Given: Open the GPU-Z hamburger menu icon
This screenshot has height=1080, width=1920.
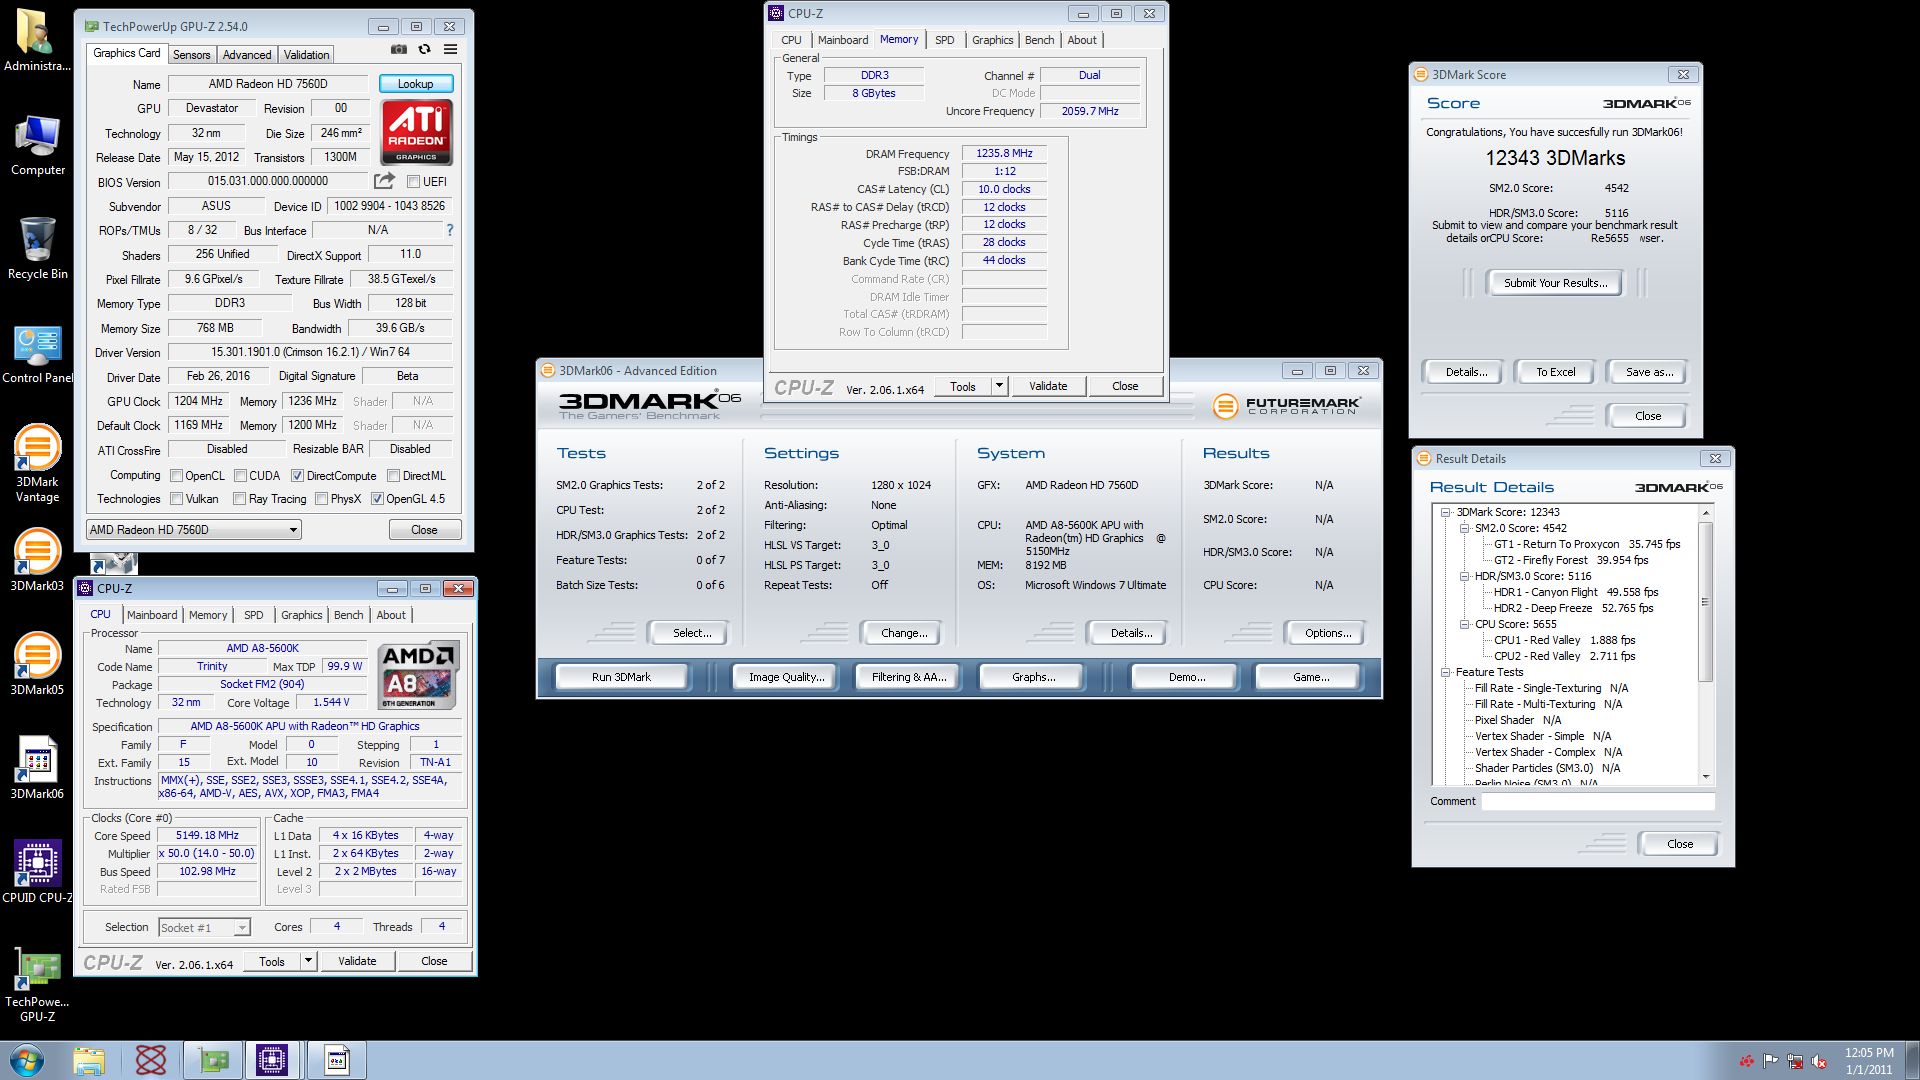Looking at the screenshot, I should tap(451, 49).
